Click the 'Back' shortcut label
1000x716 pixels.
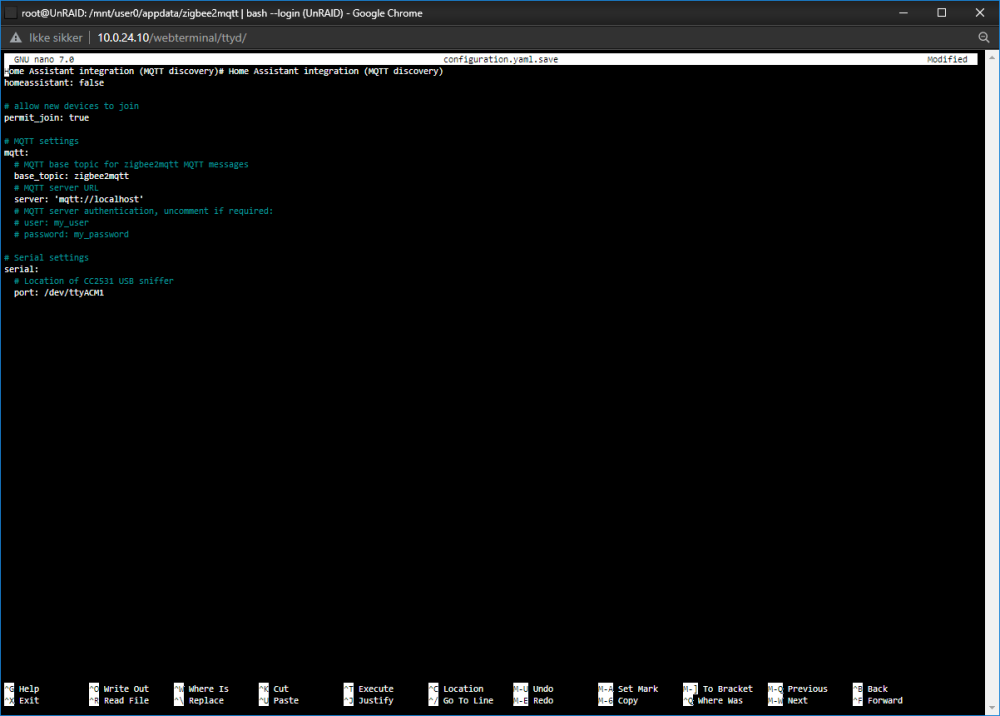pos(878,689)
